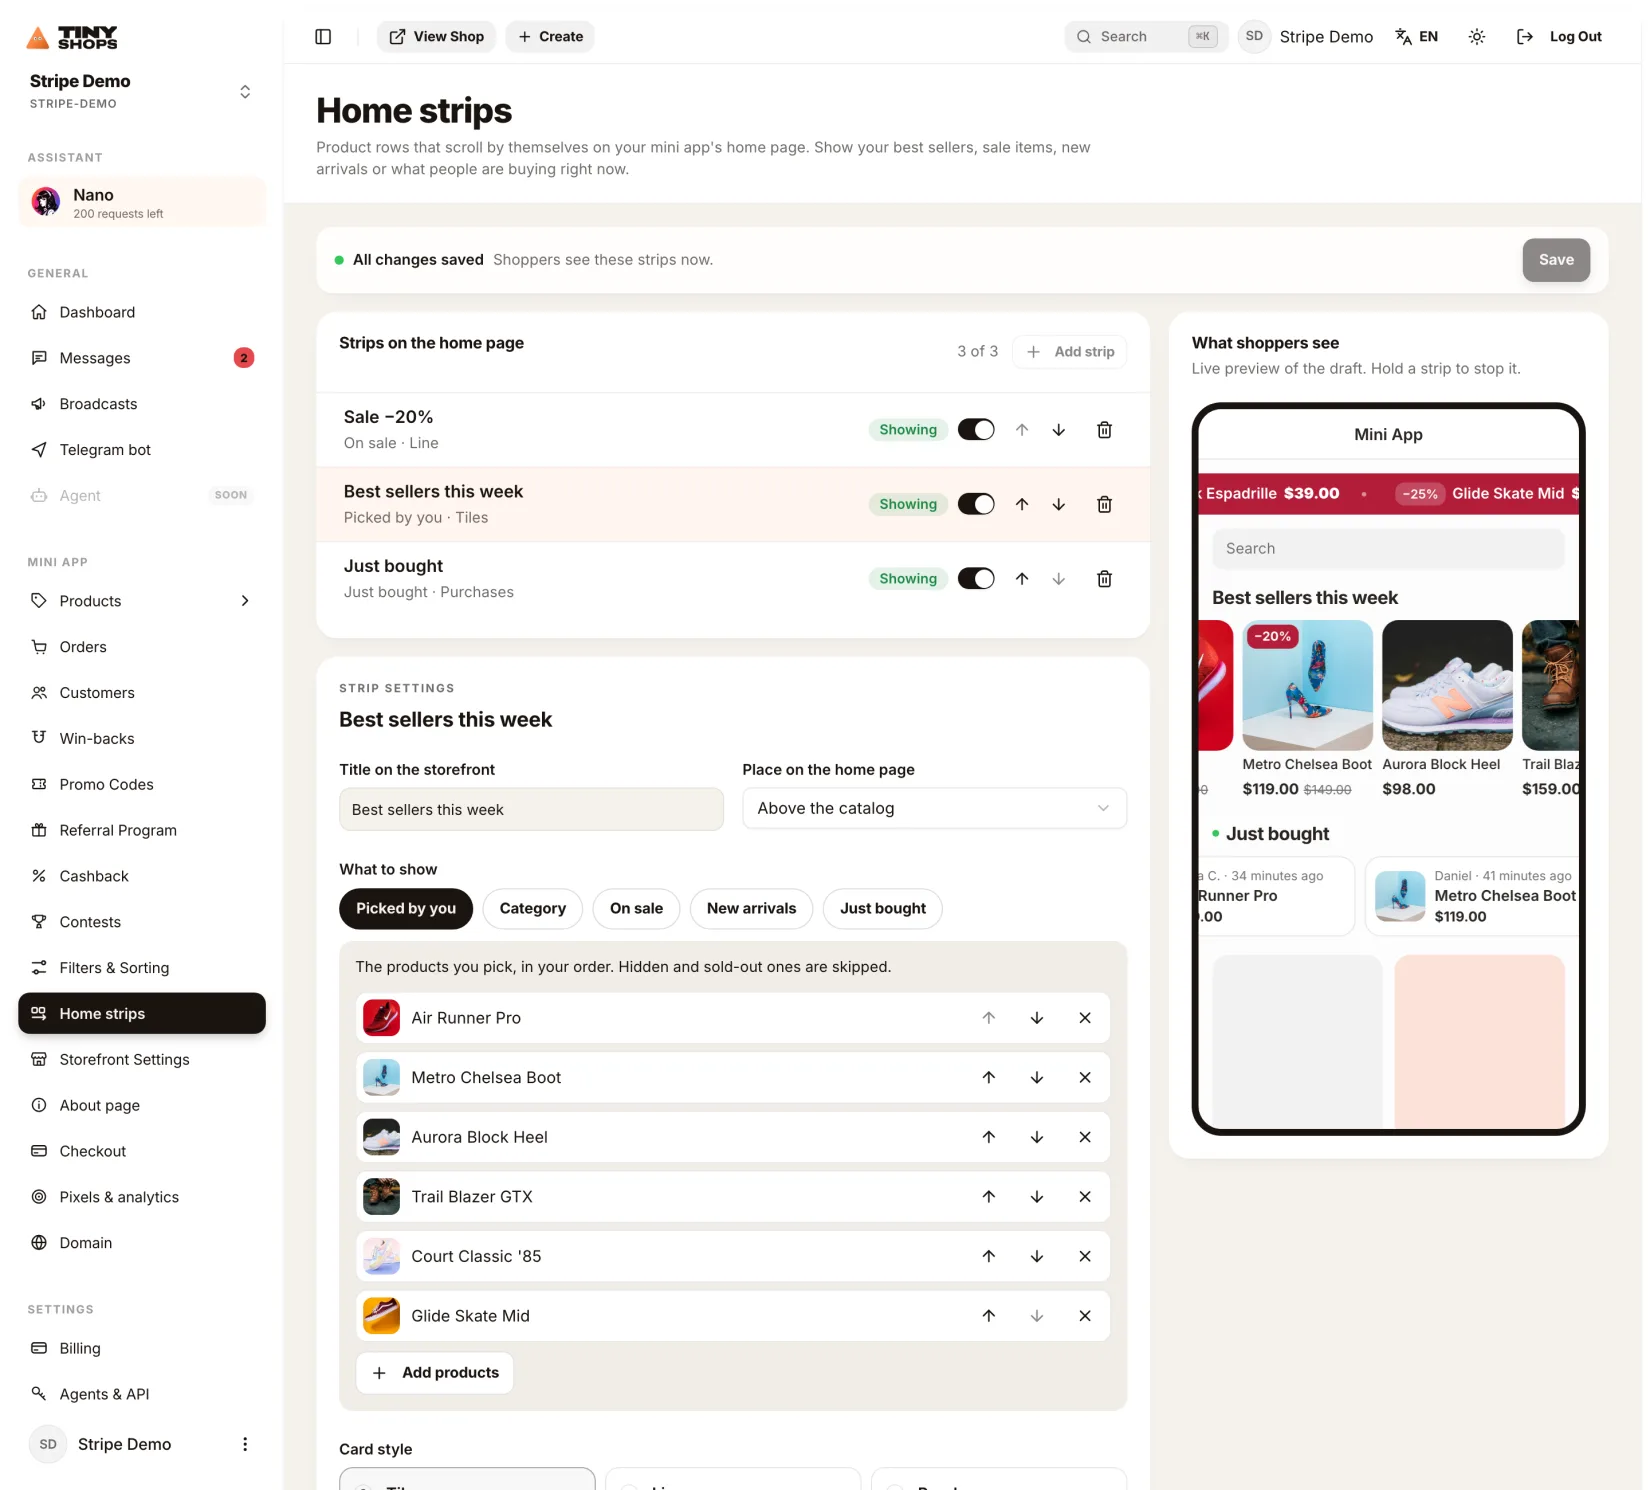Choose Just bought under What to show
The width and height of the screenshot is (1650, 1490).
coord(882,909)
